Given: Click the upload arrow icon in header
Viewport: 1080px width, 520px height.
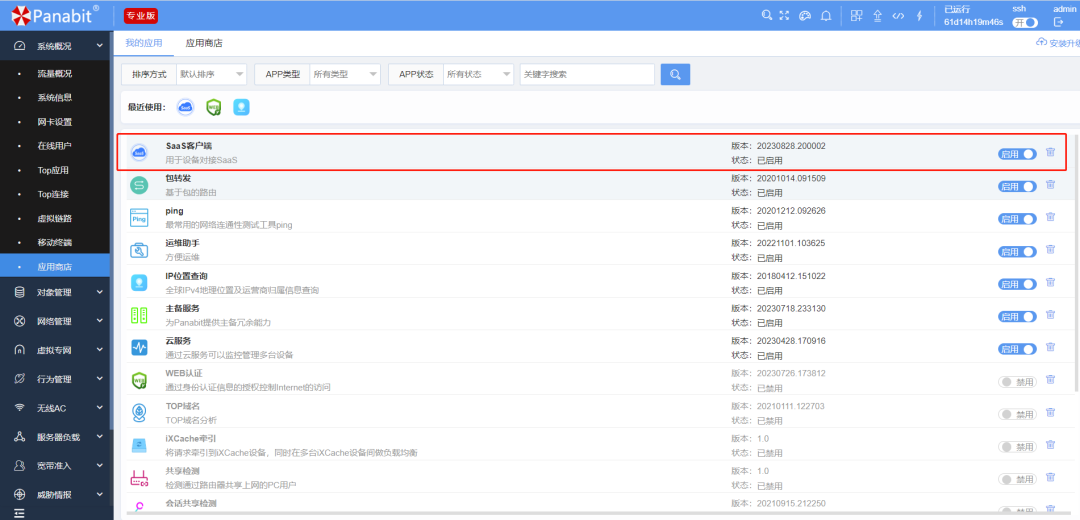Looking at the screenshot, I should [878, 16].
